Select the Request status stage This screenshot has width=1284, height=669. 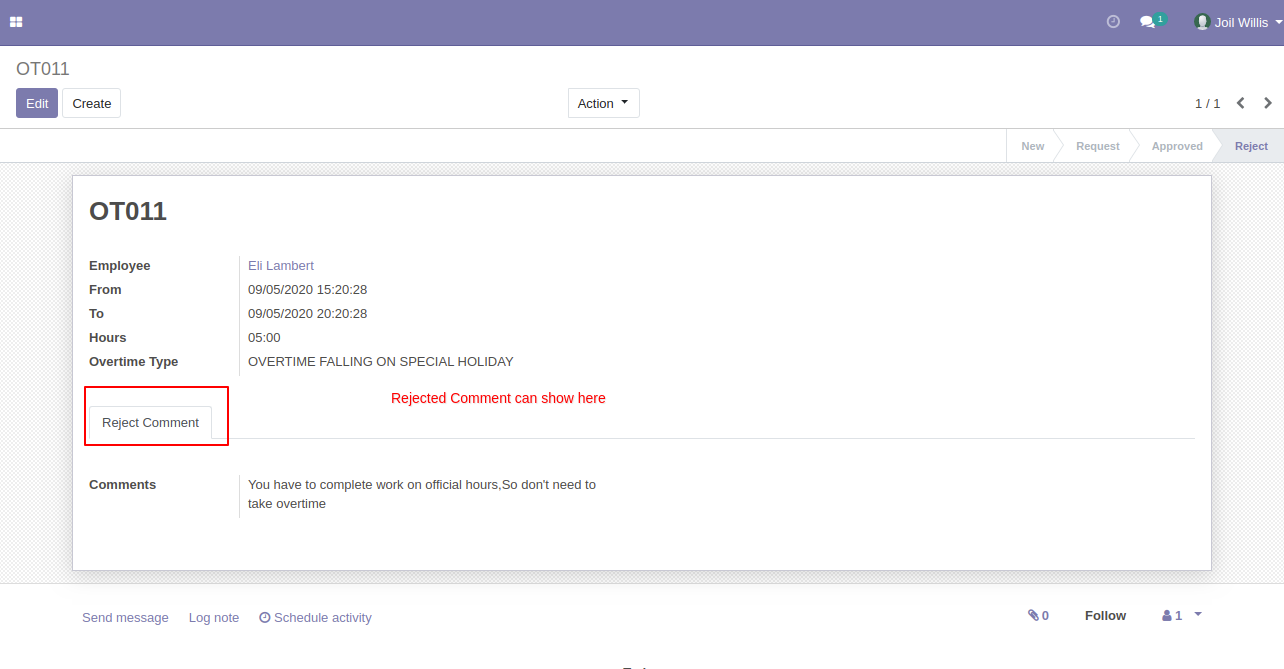point(1097,146)
